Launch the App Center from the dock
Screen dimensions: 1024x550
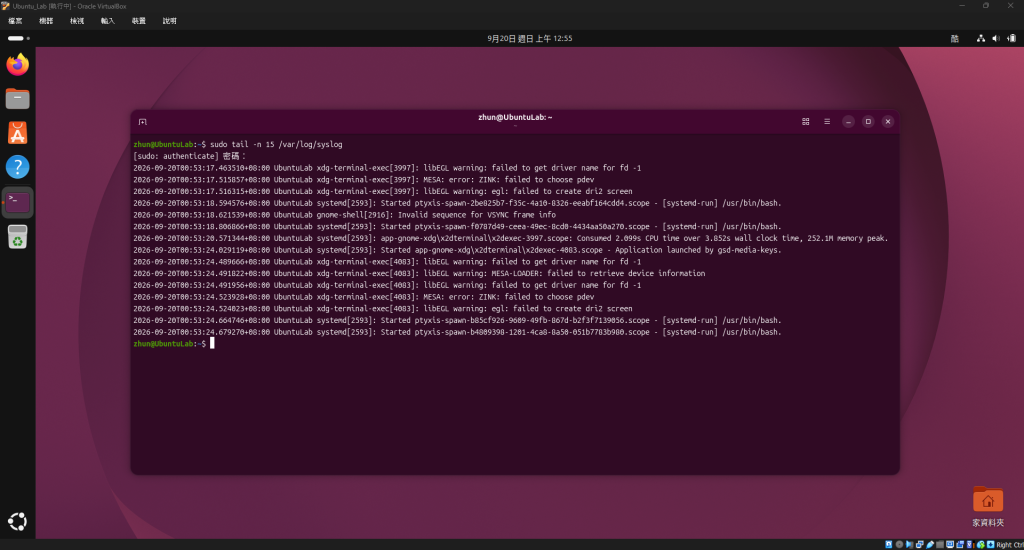click(x=18, y=133)
